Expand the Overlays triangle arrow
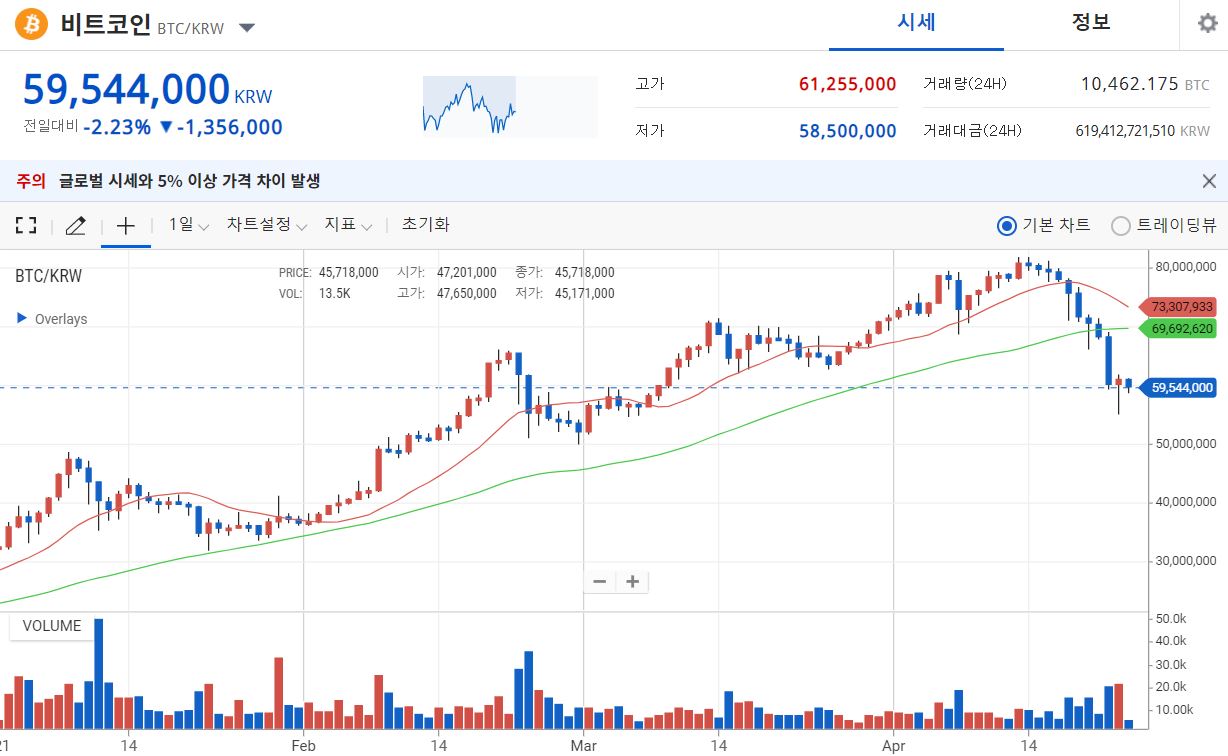1228x756 pixels. point(22,318)
